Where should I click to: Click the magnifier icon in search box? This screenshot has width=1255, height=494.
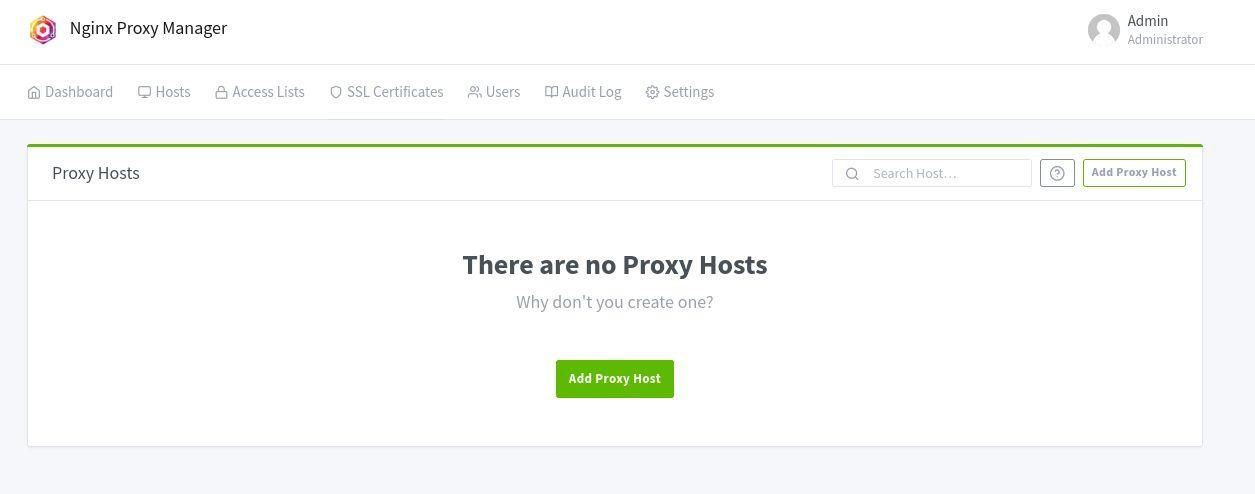coord(852,174)
